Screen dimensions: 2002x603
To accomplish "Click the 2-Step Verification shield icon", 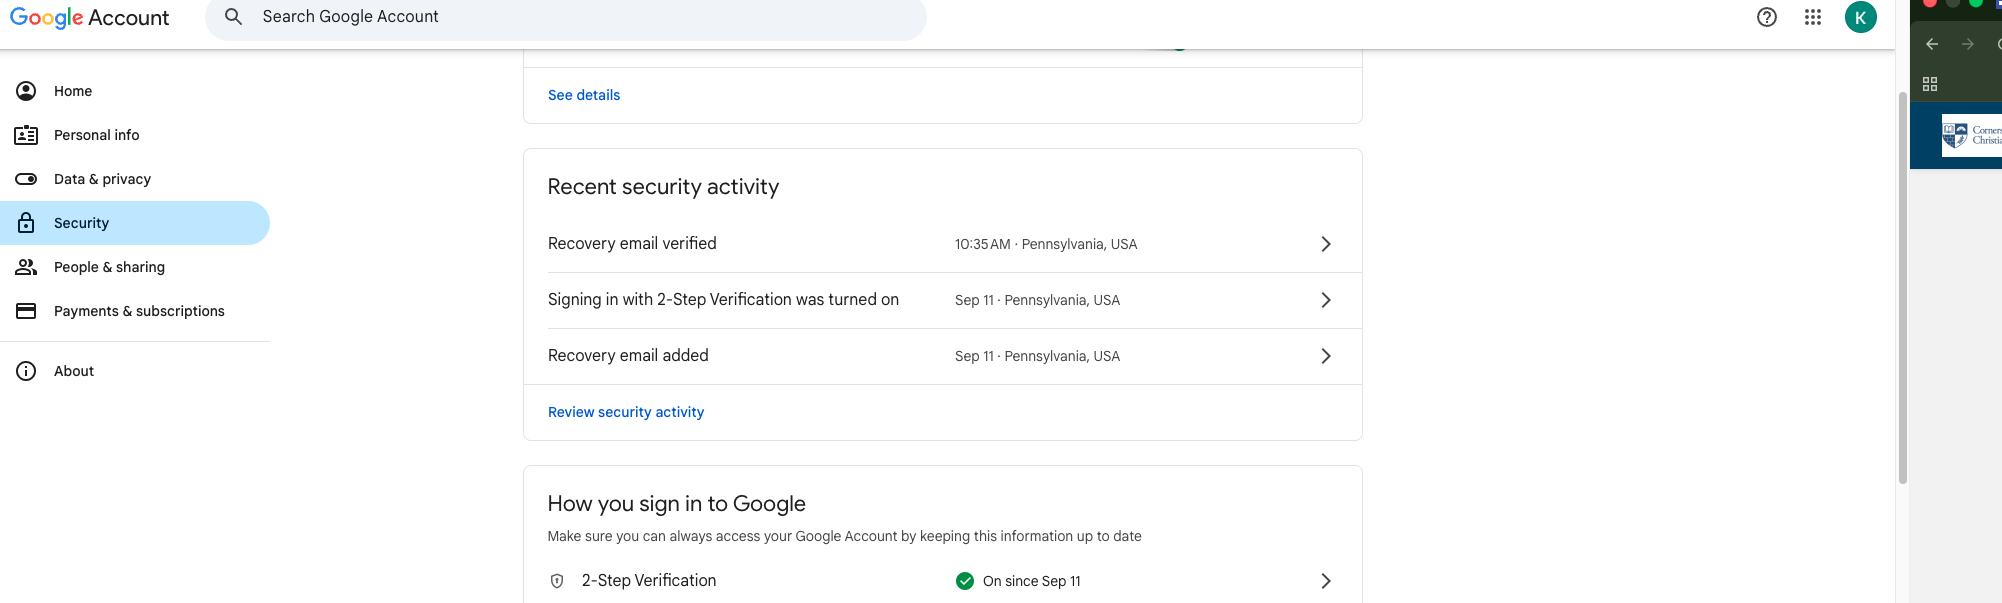I will click(x=557, y=581).
